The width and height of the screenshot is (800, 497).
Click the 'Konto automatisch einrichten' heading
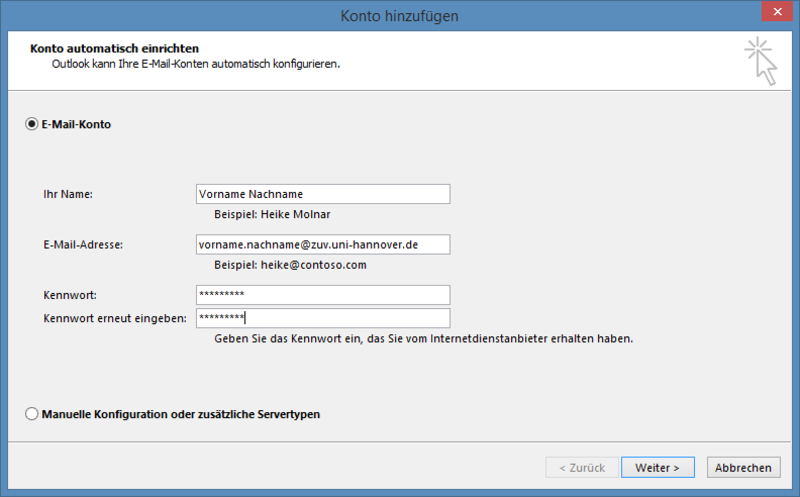pyautogui.click(x=114, y=48)
